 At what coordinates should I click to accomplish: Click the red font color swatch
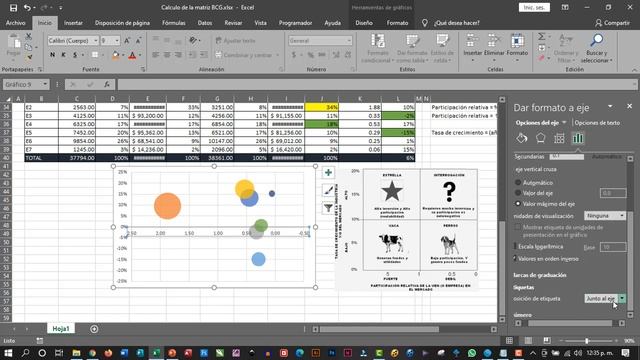coord(132,55)
